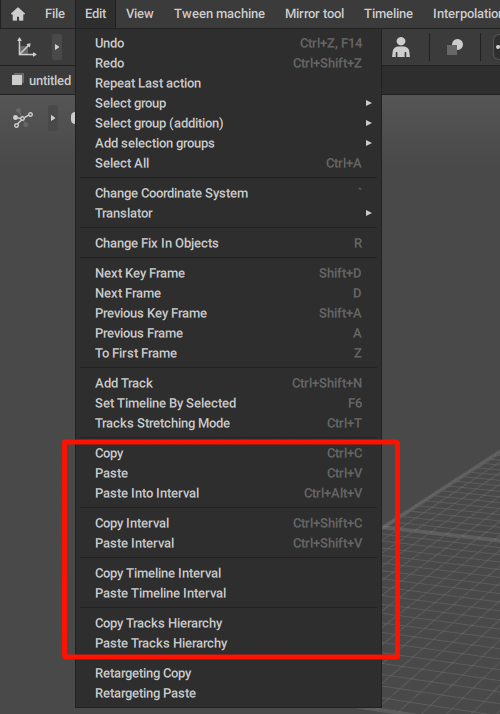This screenshot has height=714, width=500.
Task: Switch to the untitled scene tab
Action: tap(50, 81)
